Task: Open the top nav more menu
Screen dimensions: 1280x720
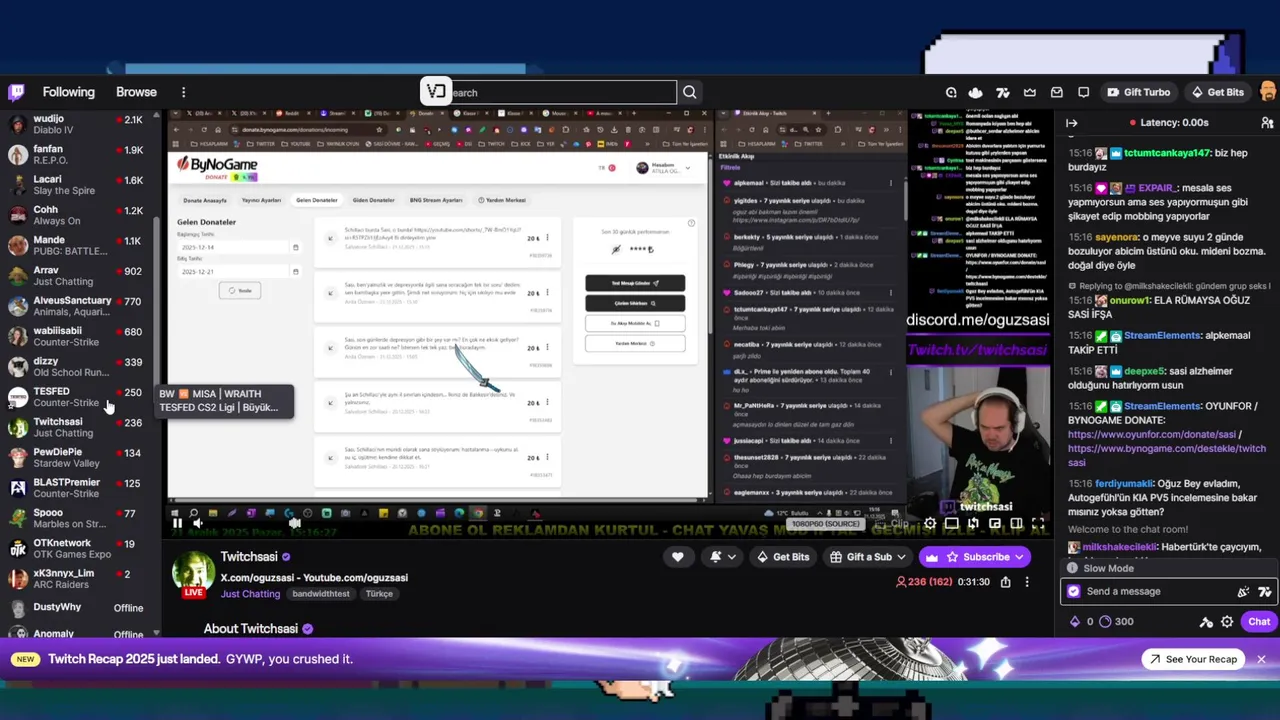Action: (183, 92)
